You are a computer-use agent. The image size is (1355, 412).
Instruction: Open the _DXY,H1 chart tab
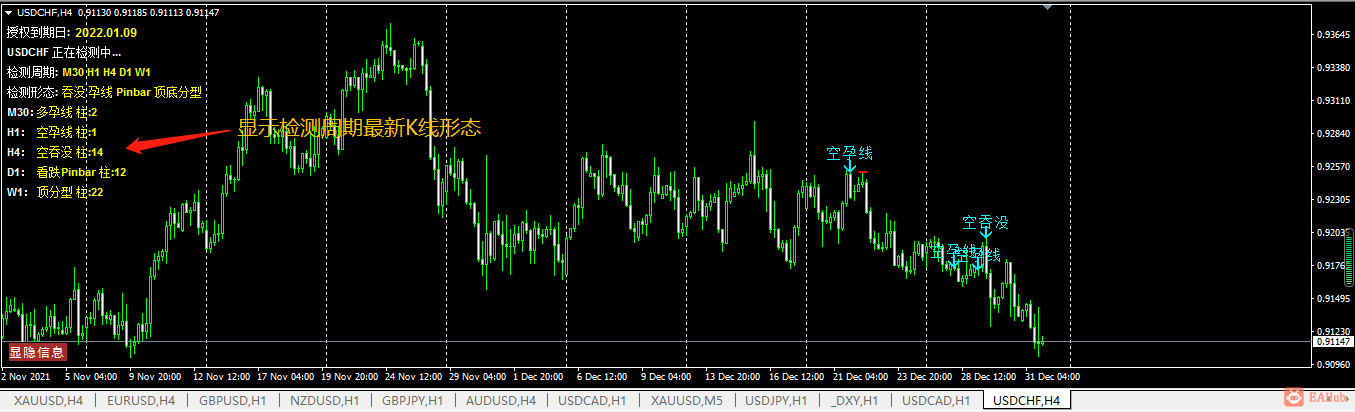coord(855,400)
